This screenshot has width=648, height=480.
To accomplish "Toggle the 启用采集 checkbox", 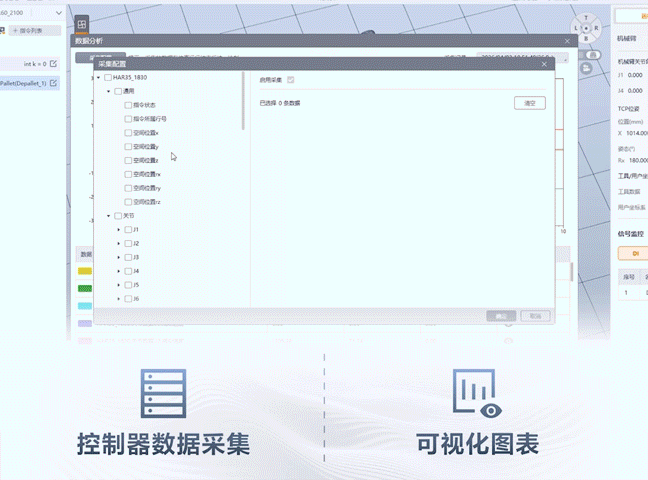I will [291, 80].
